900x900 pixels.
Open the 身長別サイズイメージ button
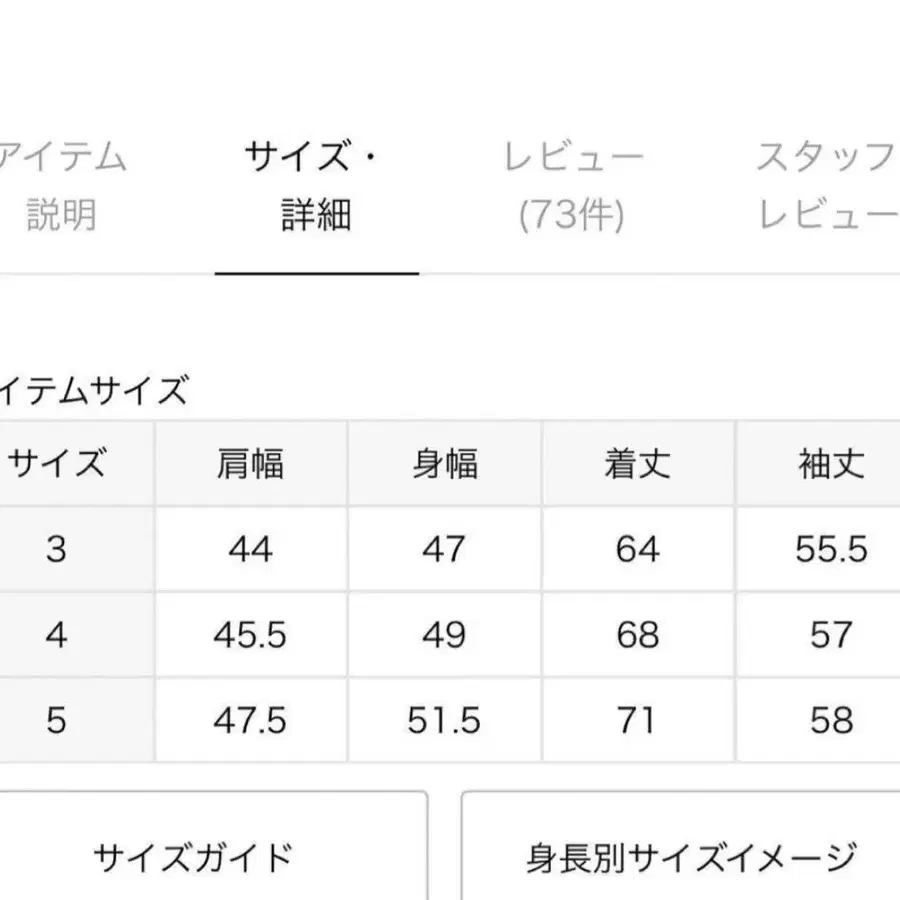[x=690, y=858]
